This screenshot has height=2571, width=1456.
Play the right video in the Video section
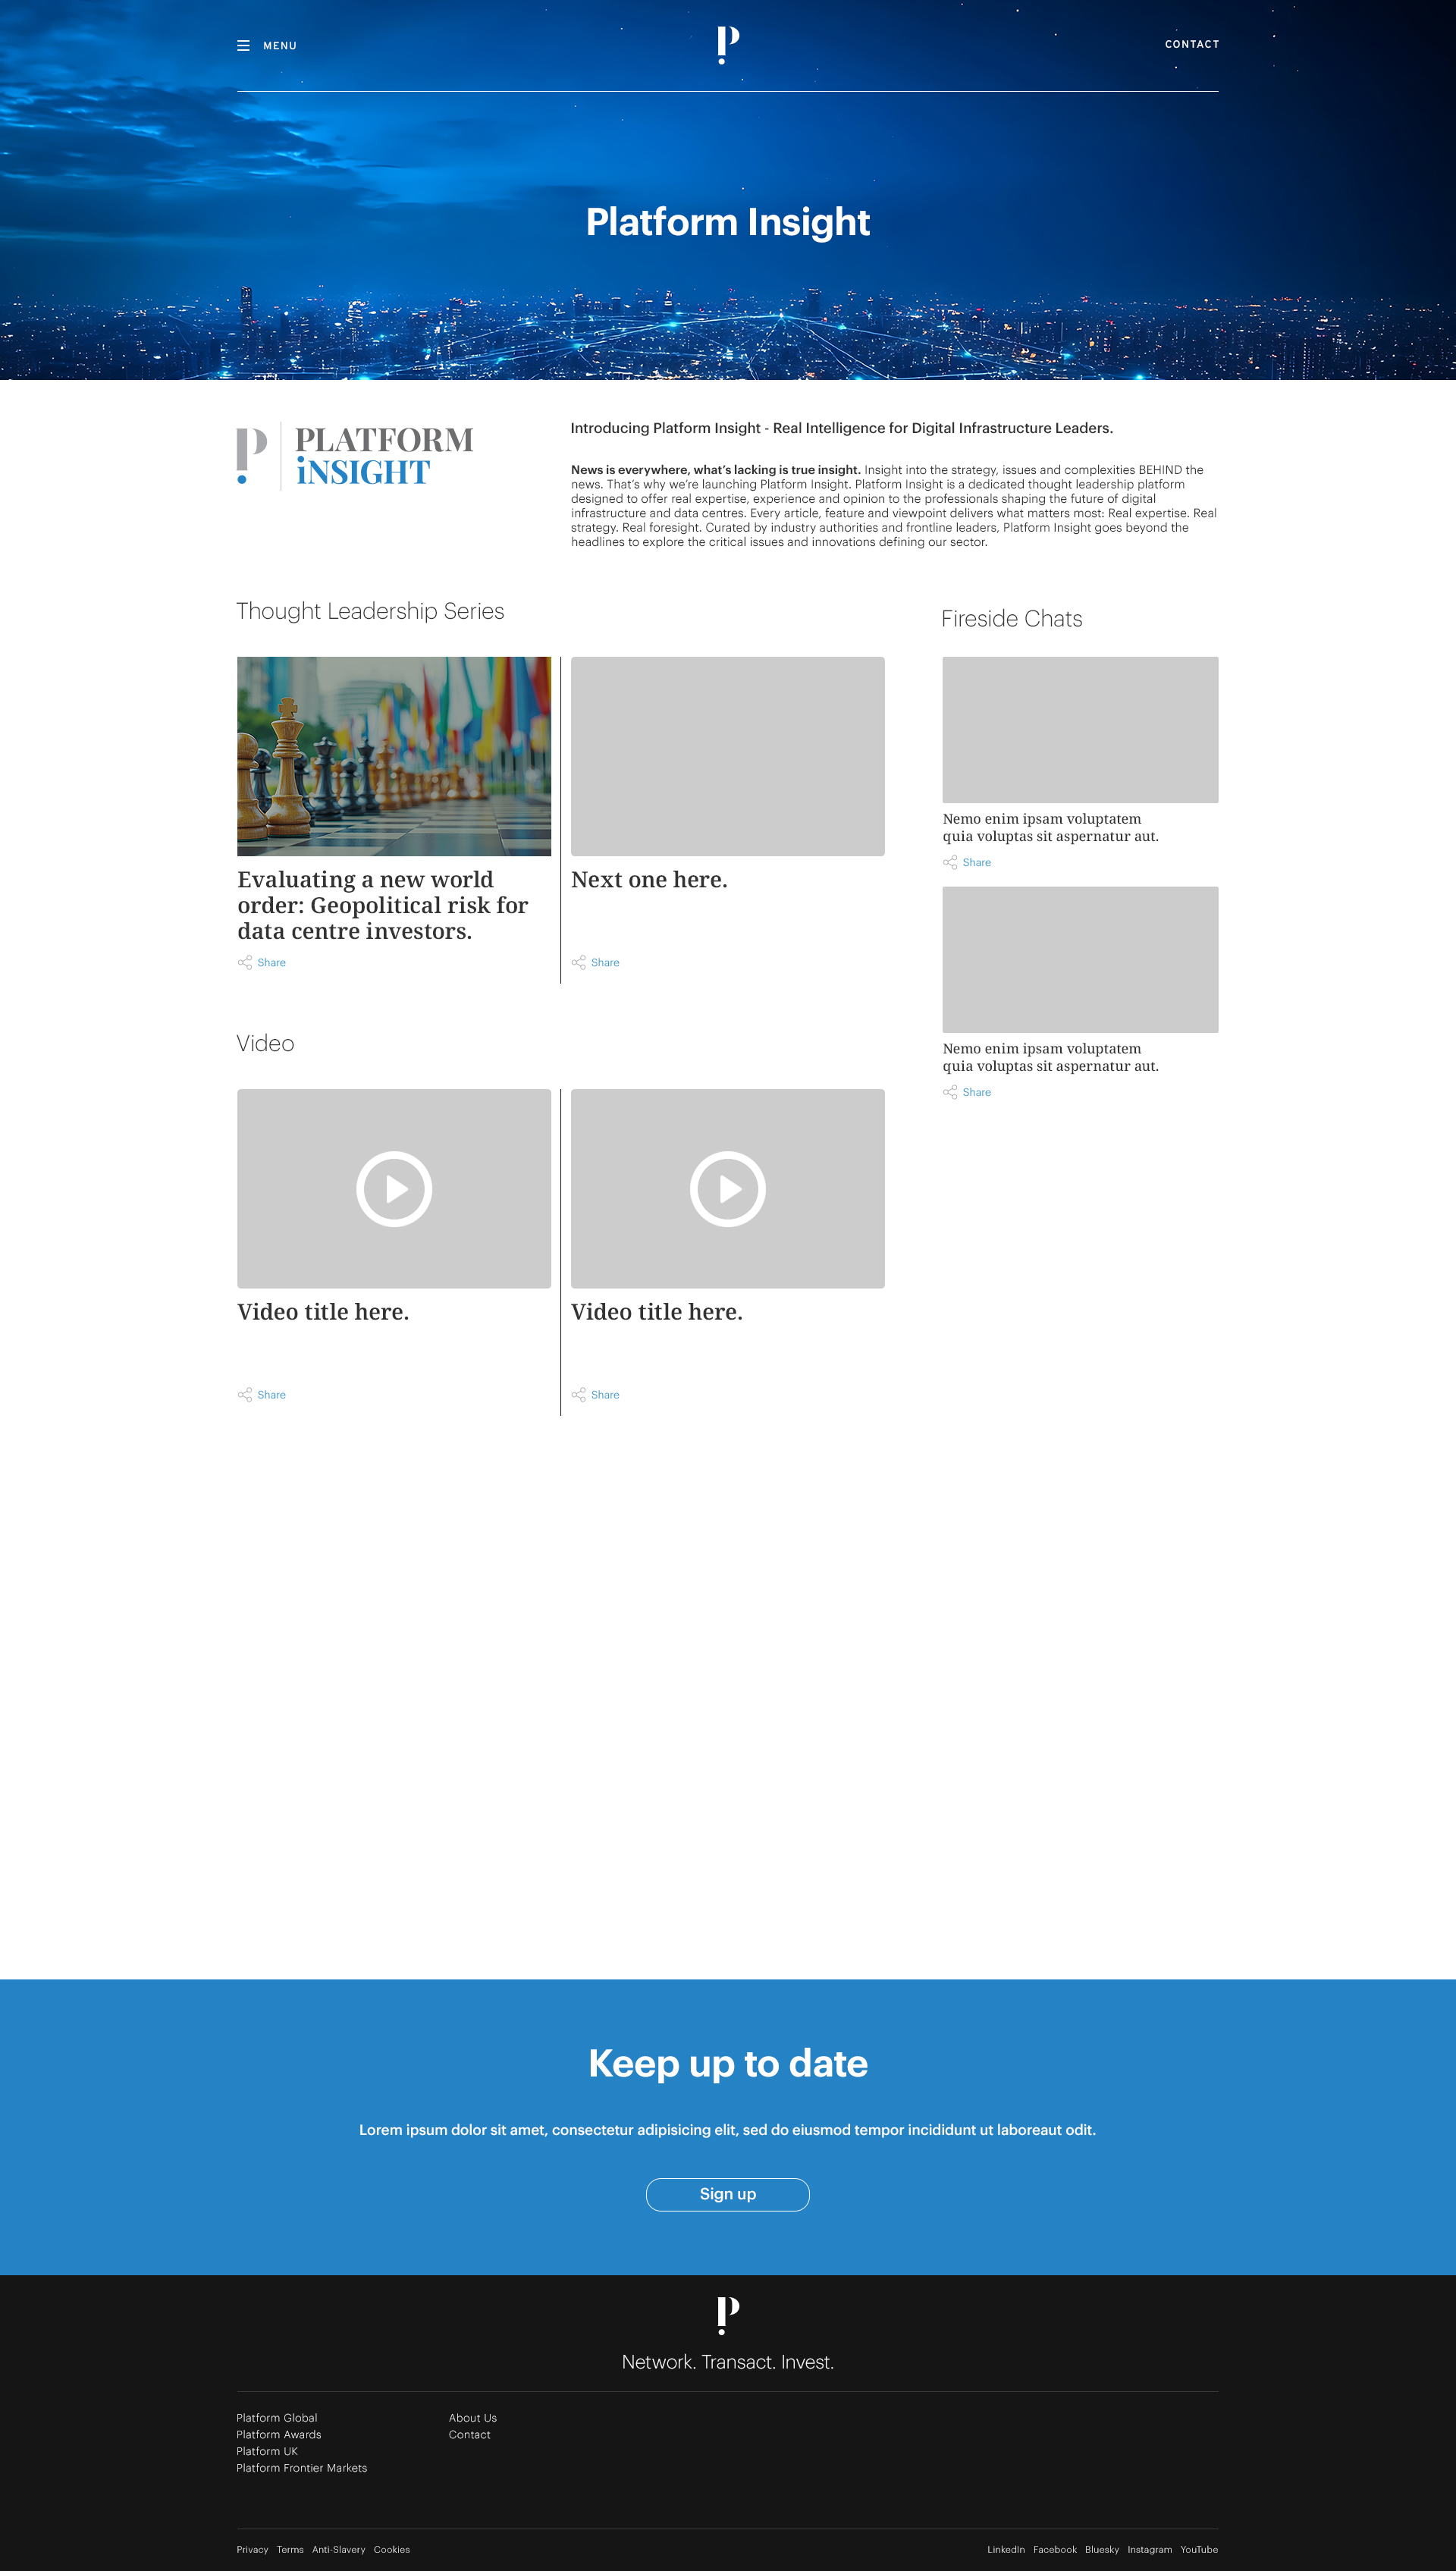(x=727, y=1188)
